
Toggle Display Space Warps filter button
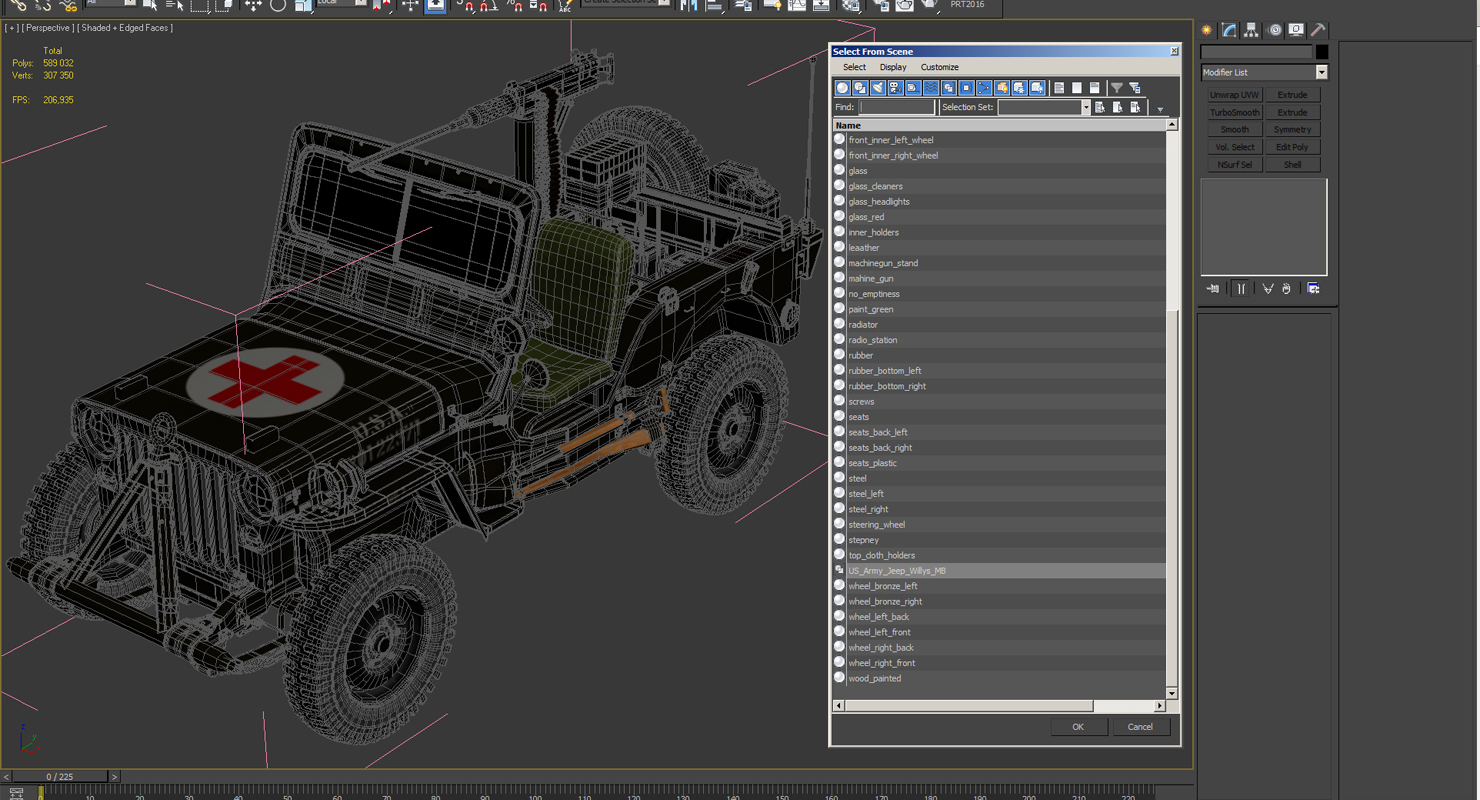(x=931, y=88)
